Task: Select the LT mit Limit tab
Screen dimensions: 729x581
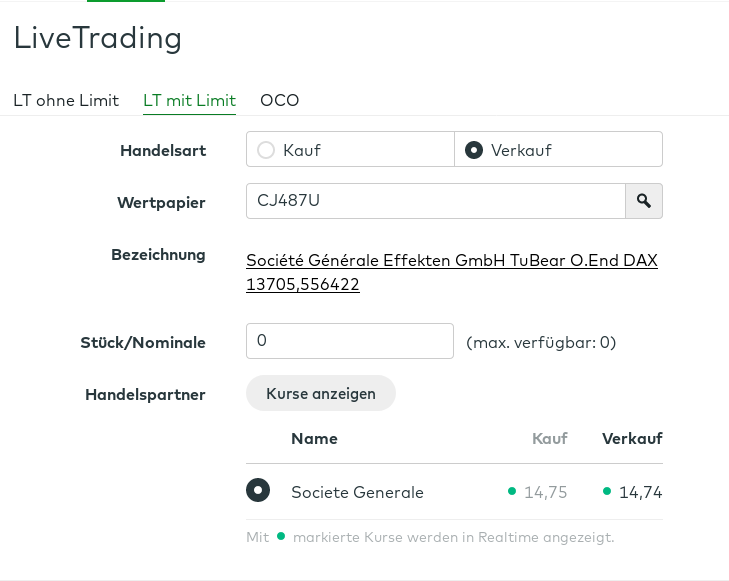Action: [x=189, y=100]
